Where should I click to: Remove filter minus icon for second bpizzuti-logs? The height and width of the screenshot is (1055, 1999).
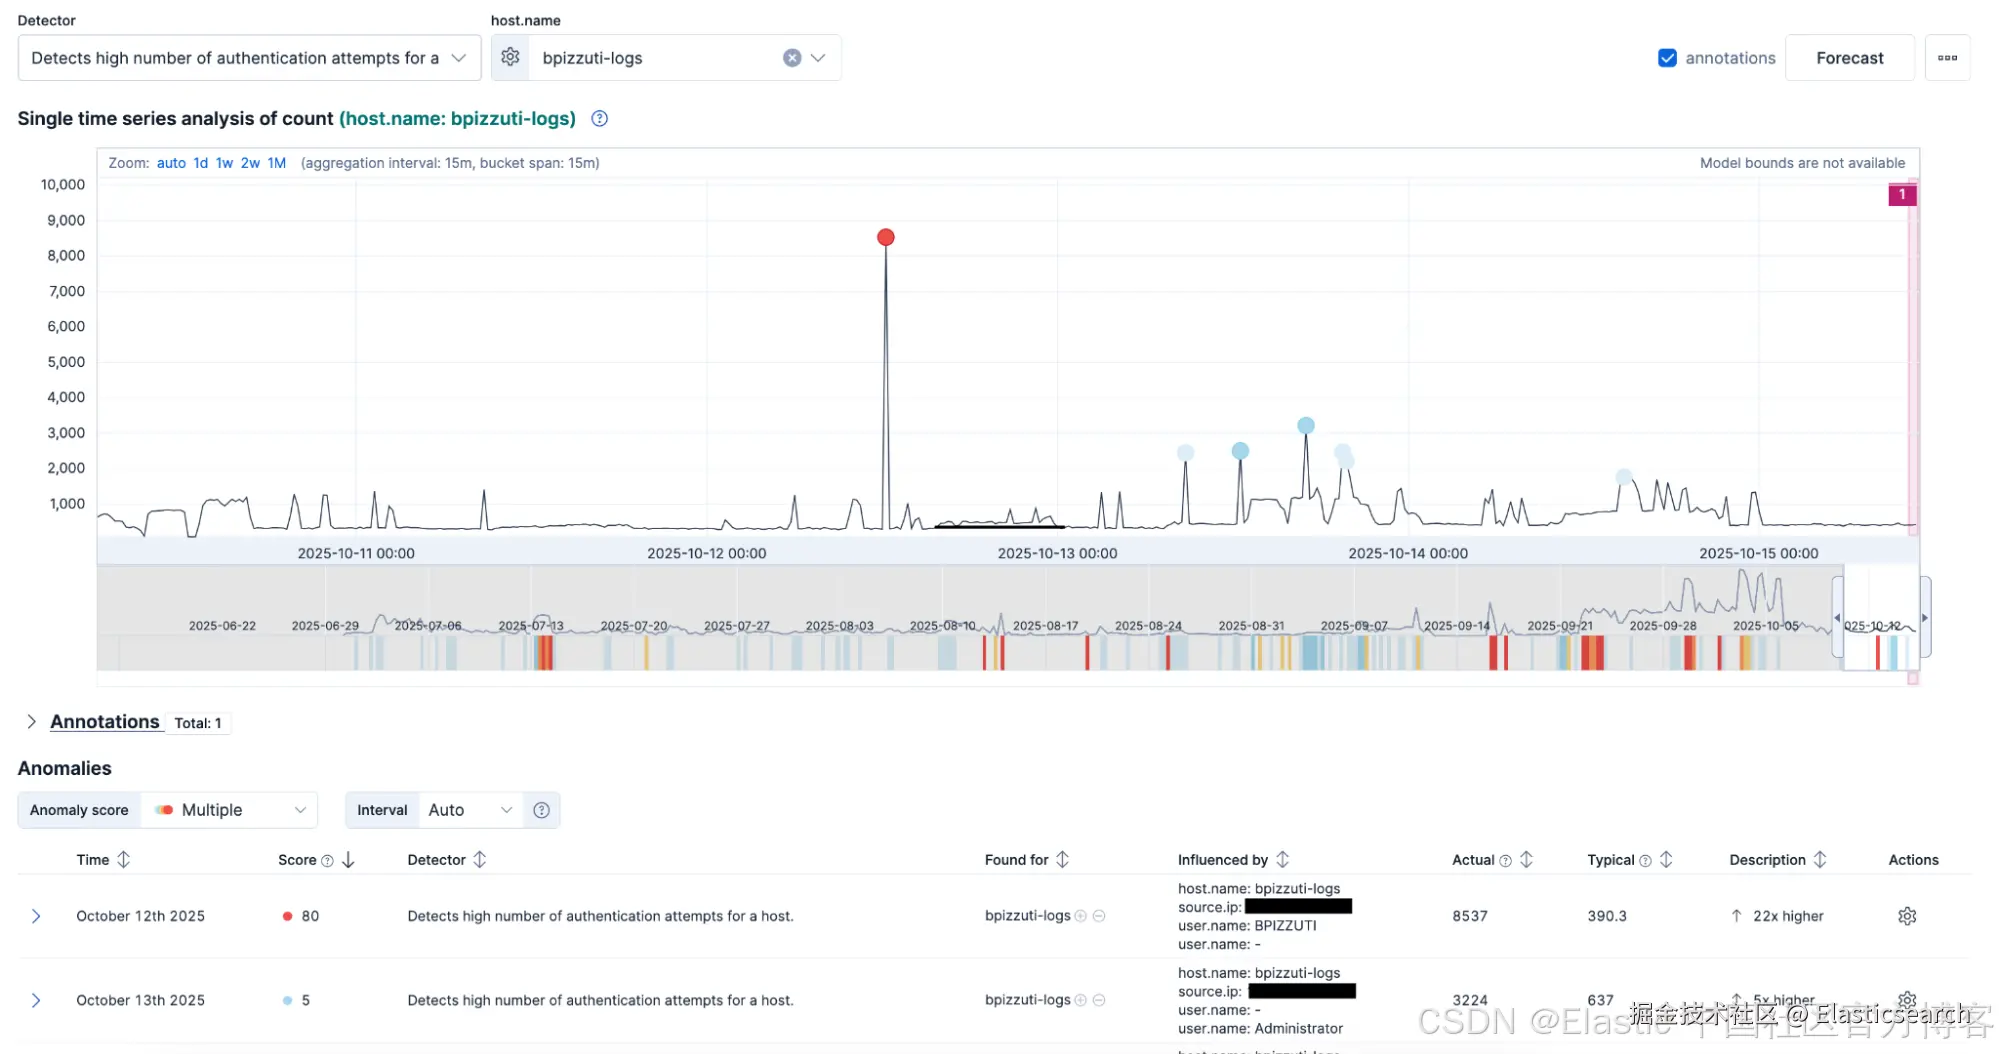click(1099, 1000)
